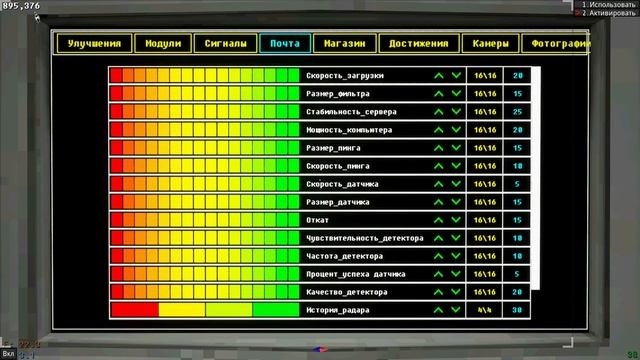This screenshot has width=640, height=360.
Task: Click the Частота_детектора label
Action: pos(344,256)
